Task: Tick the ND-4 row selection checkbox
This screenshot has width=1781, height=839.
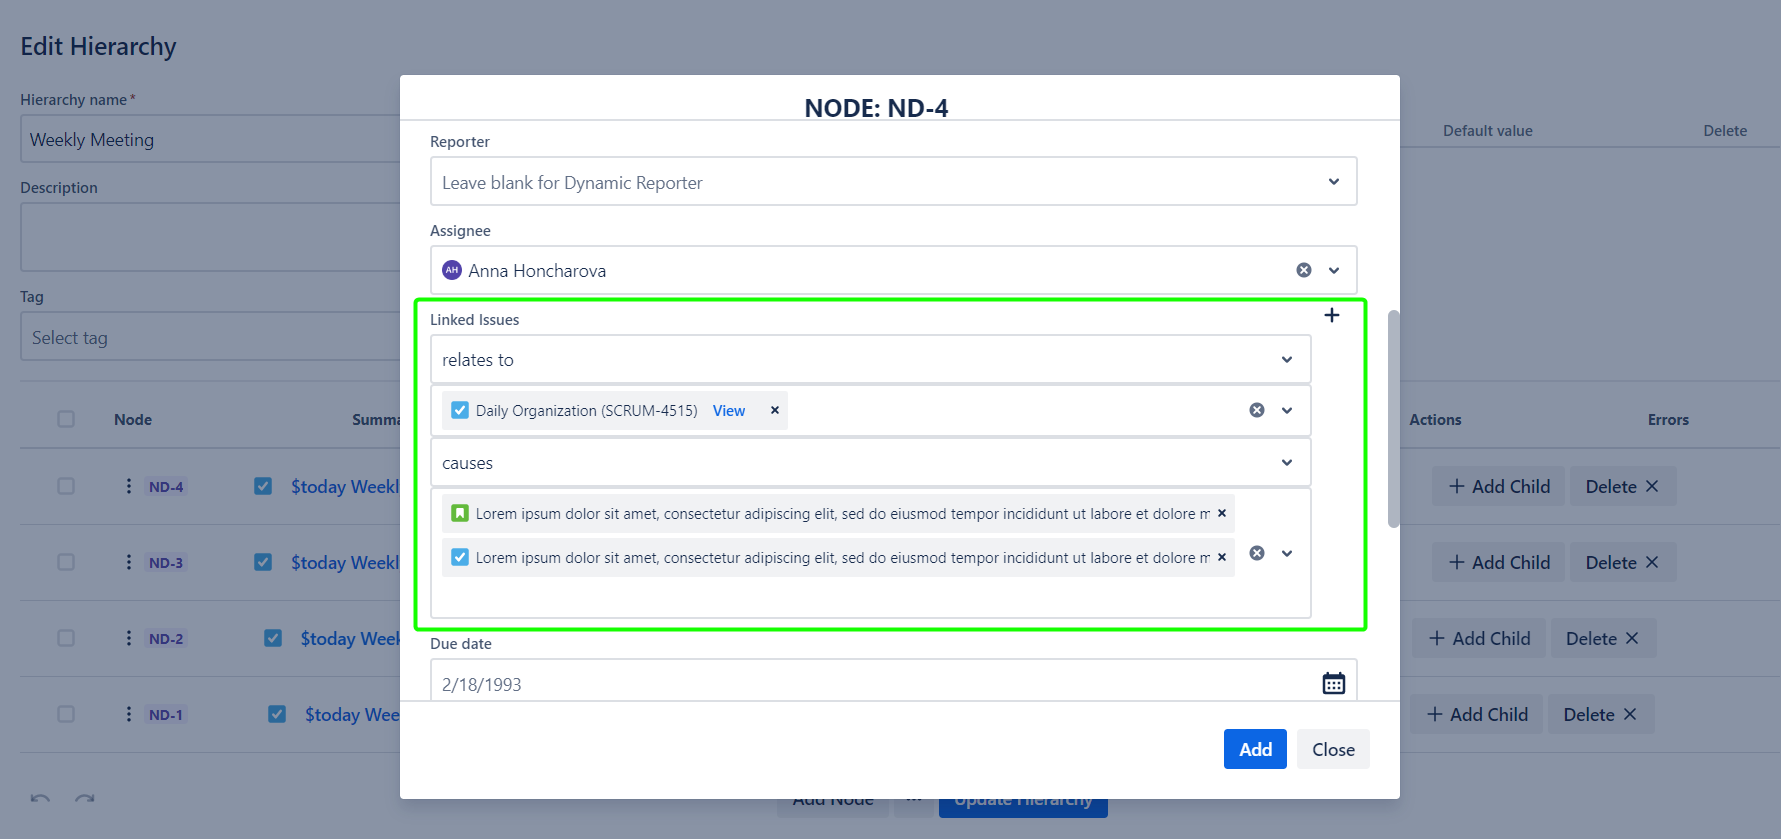Action: pyautogui.click(x=66, y=486)
